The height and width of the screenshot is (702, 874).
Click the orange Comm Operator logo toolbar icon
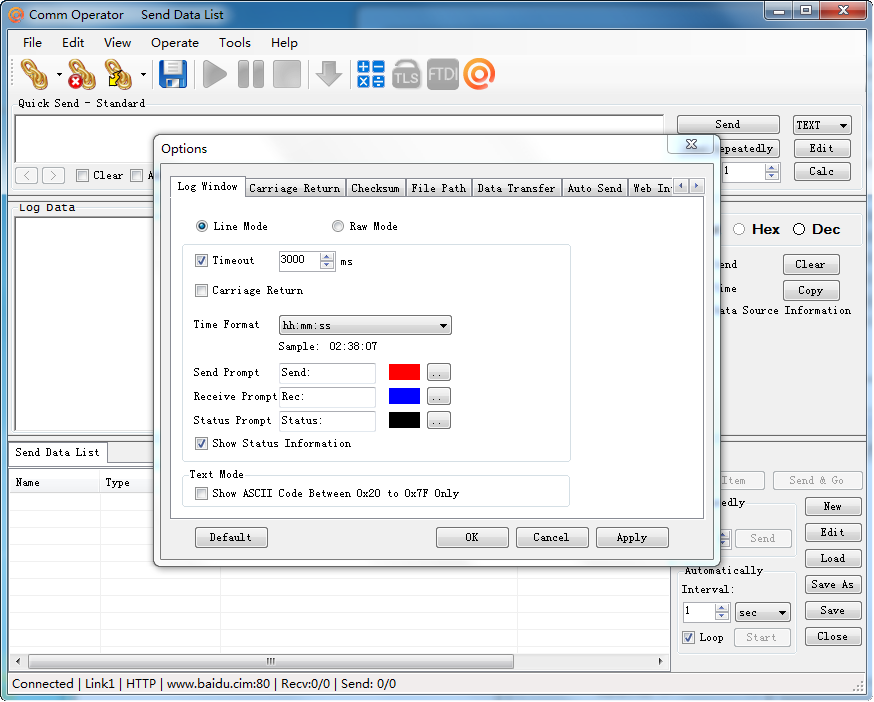479,74
